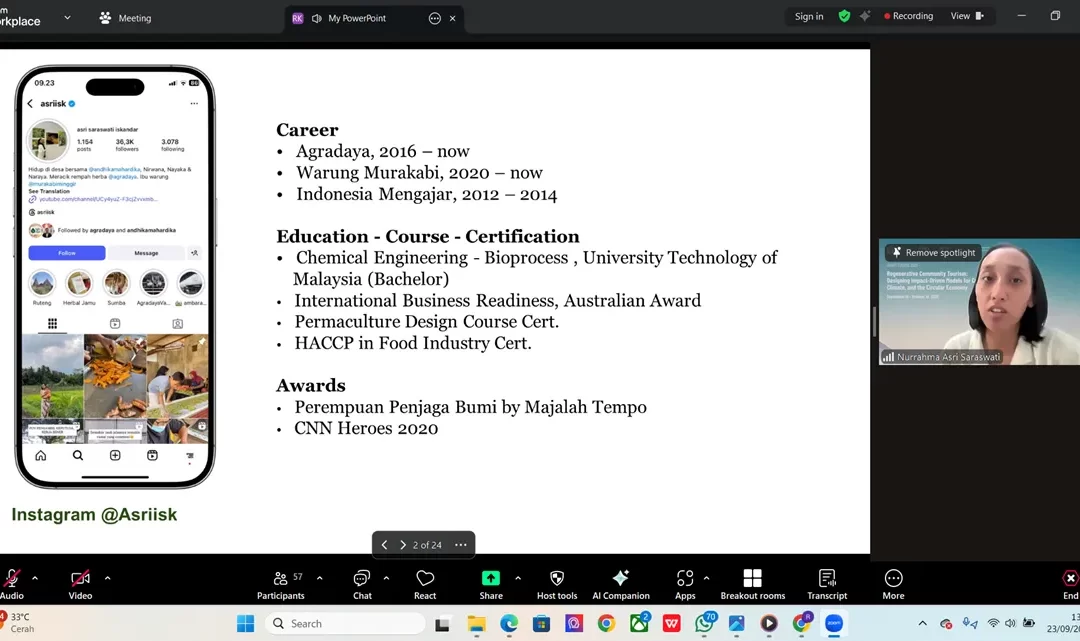The width and height of the screenshot is (1080, 641).
Task: Go to the next slide arrow
Action: pos(403,545)
